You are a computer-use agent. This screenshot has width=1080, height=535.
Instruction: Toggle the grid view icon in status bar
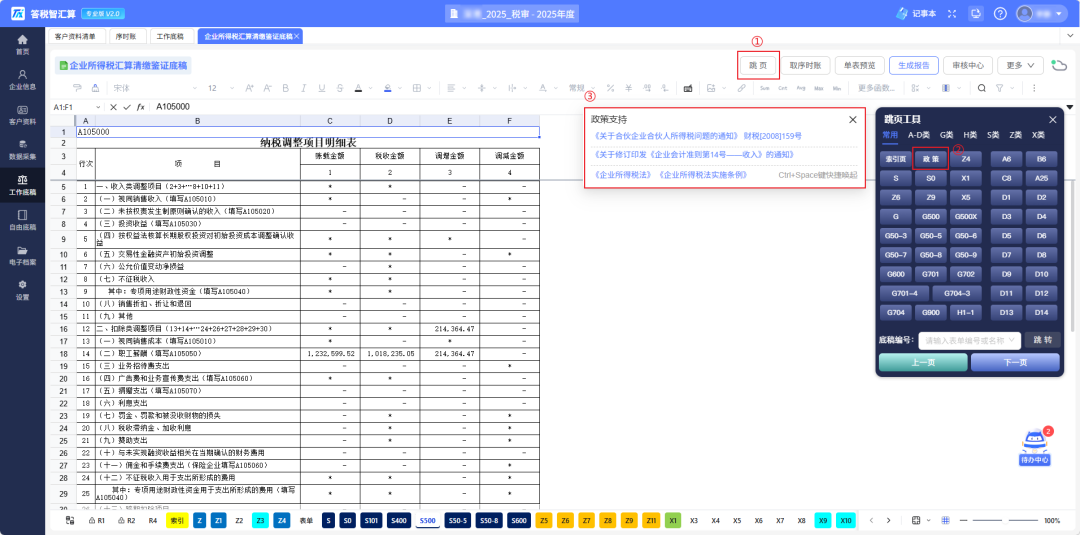point(945,521)
